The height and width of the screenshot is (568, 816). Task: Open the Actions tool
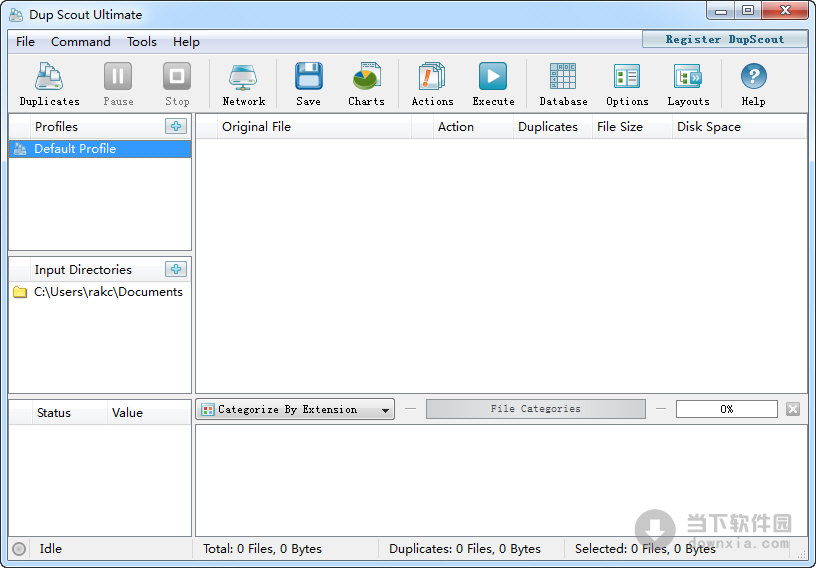pyautogui.click(x=432, y=84)
